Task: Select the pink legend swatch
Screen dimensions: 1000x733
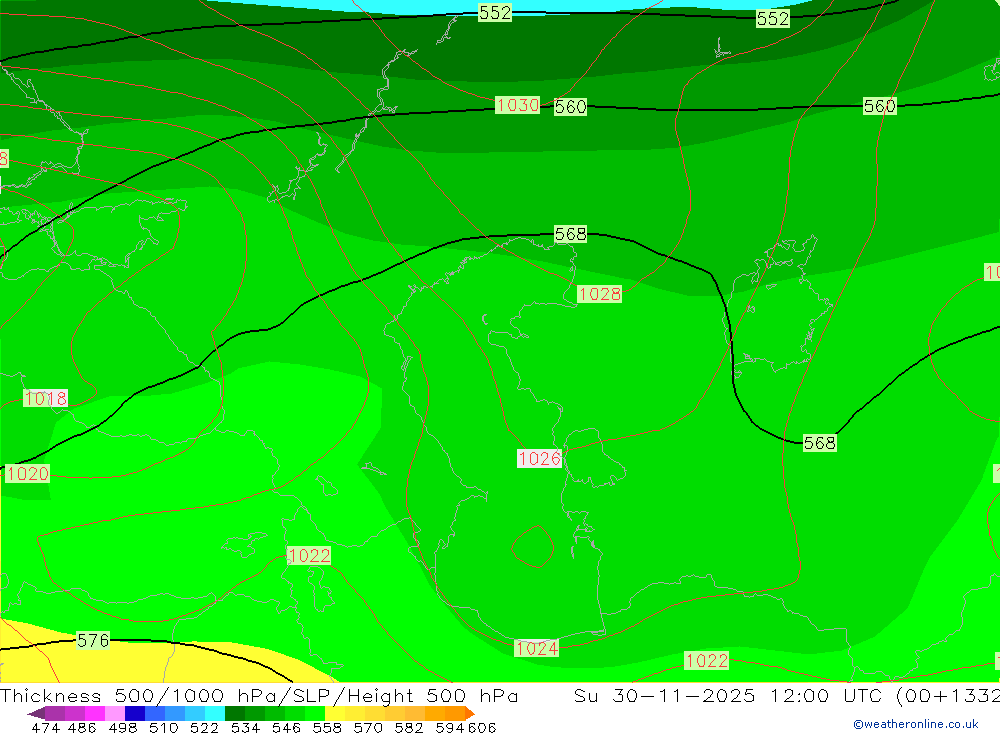Action: [115, 713]
